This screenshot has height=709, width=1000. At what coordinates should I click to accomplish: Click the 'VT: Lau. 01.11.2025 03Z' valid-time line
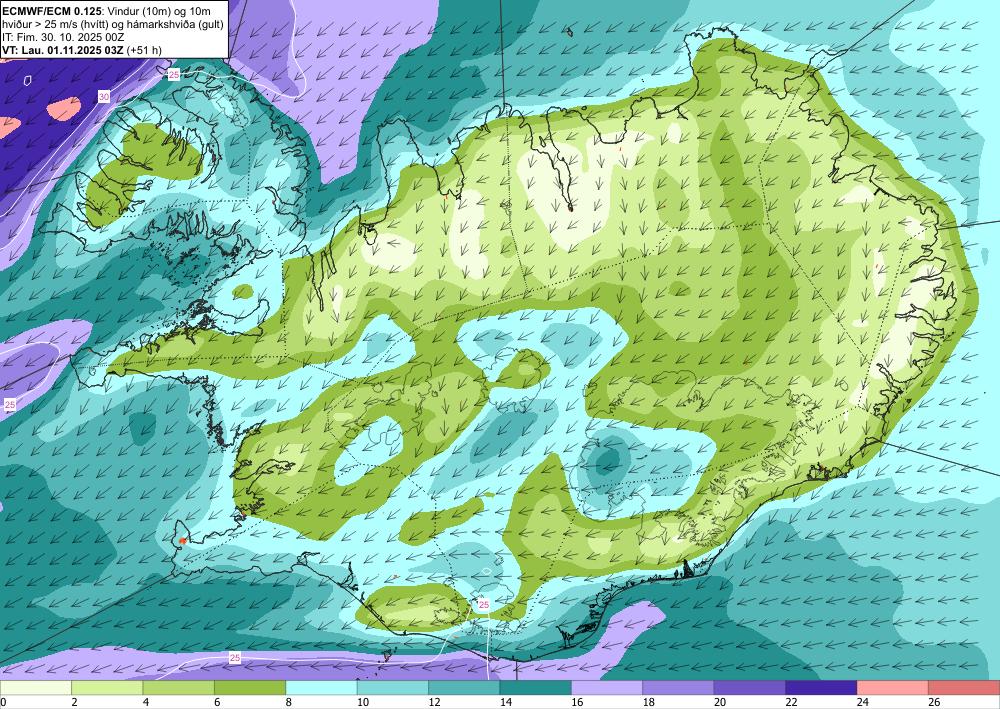(82, 50)
